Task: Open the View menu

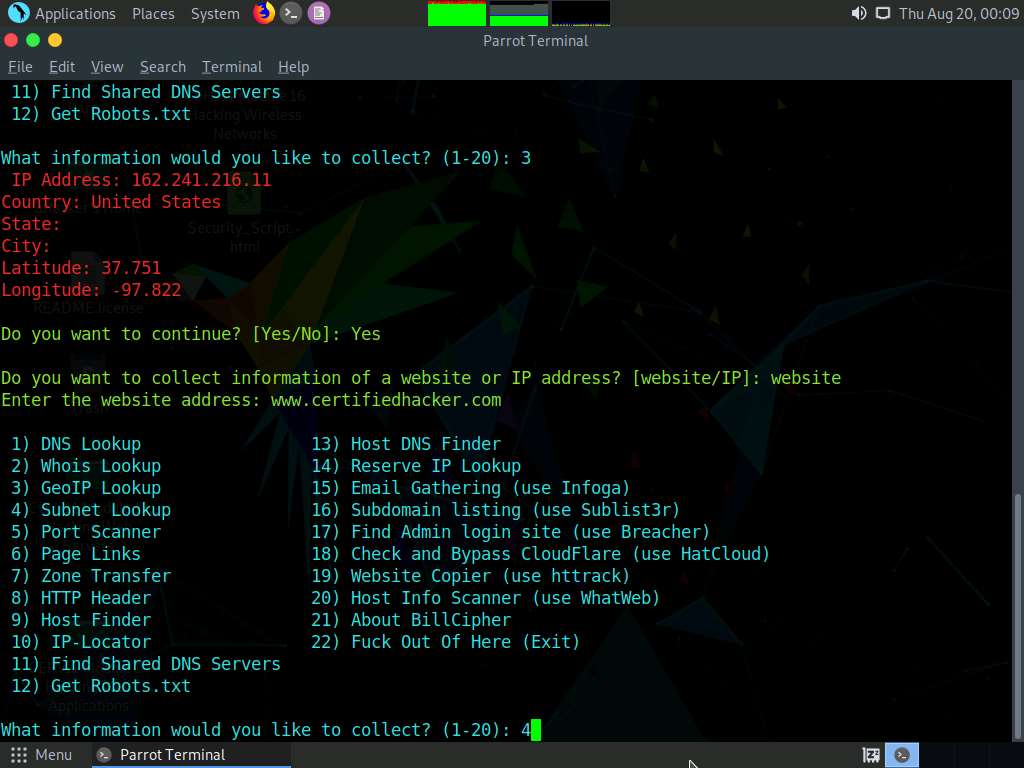Action: point(107,67)
